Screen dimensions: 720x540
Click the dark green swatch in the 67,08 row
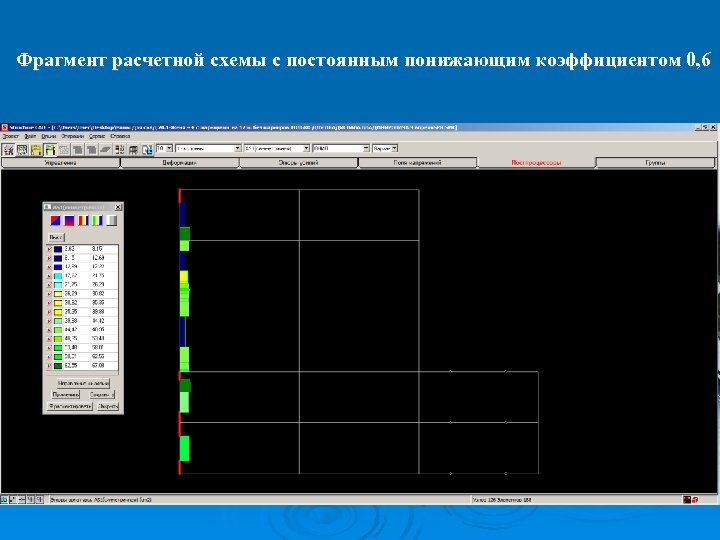pyautogui.click(x=58, y=366)
